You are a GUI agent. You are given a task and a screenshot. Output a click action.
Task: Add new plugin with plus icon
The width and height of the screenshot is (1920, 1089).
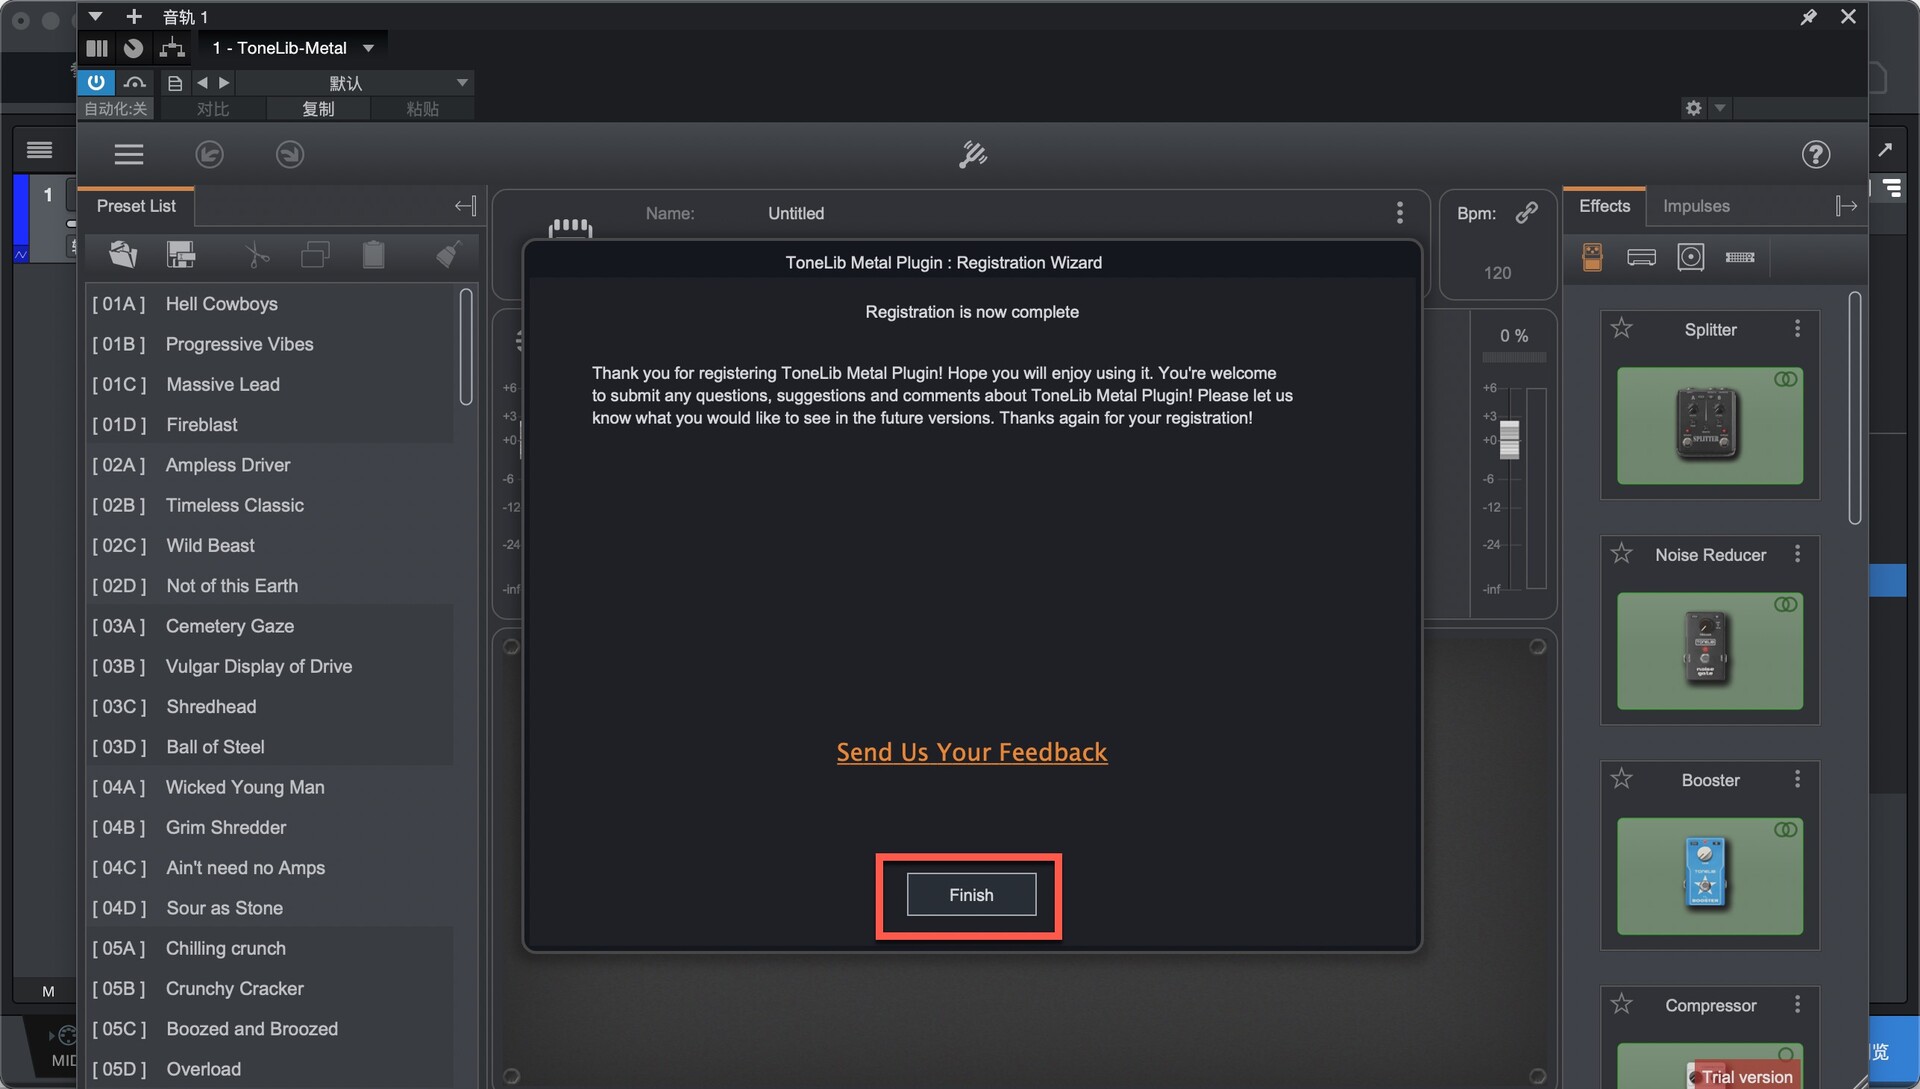pos(134,17)
